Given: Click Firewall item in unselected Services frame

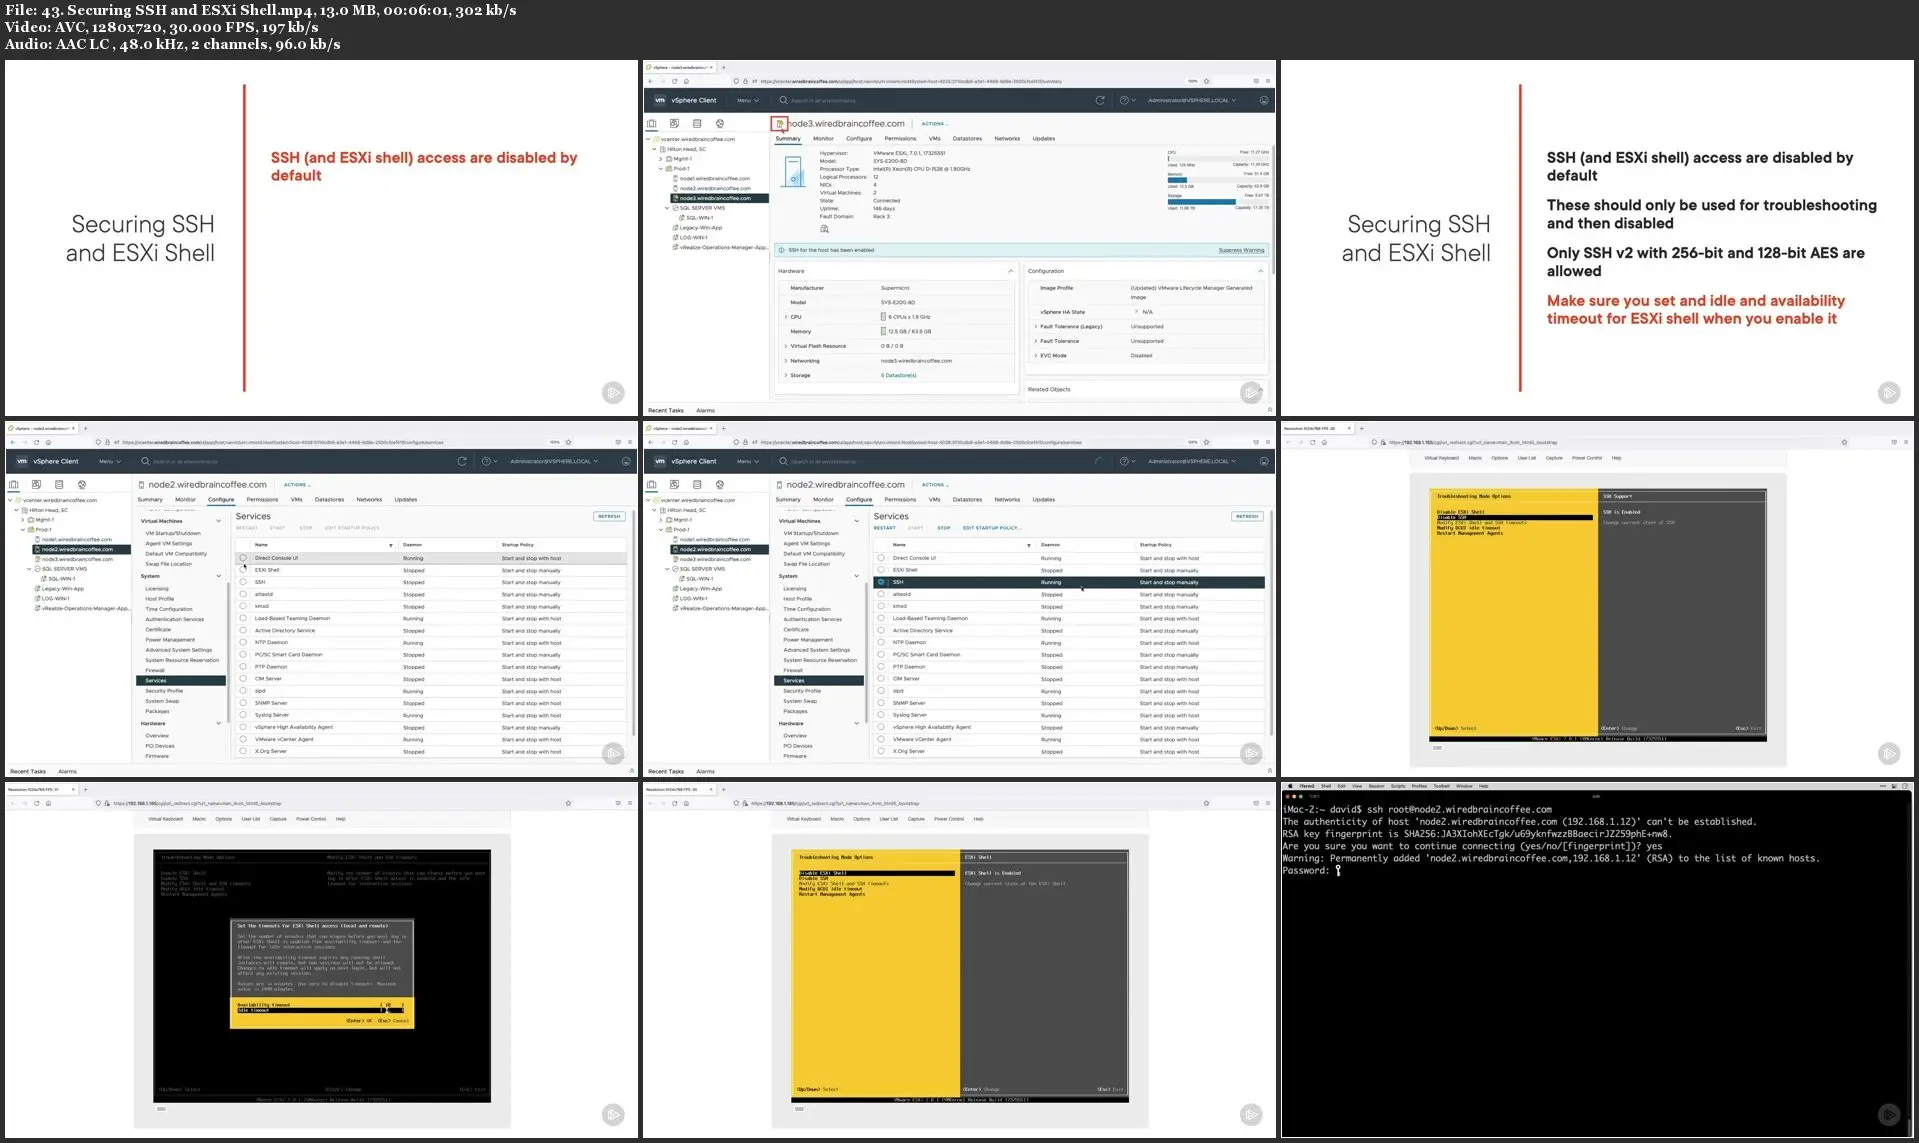Looking at the screenshot, I should pos(154,670).
